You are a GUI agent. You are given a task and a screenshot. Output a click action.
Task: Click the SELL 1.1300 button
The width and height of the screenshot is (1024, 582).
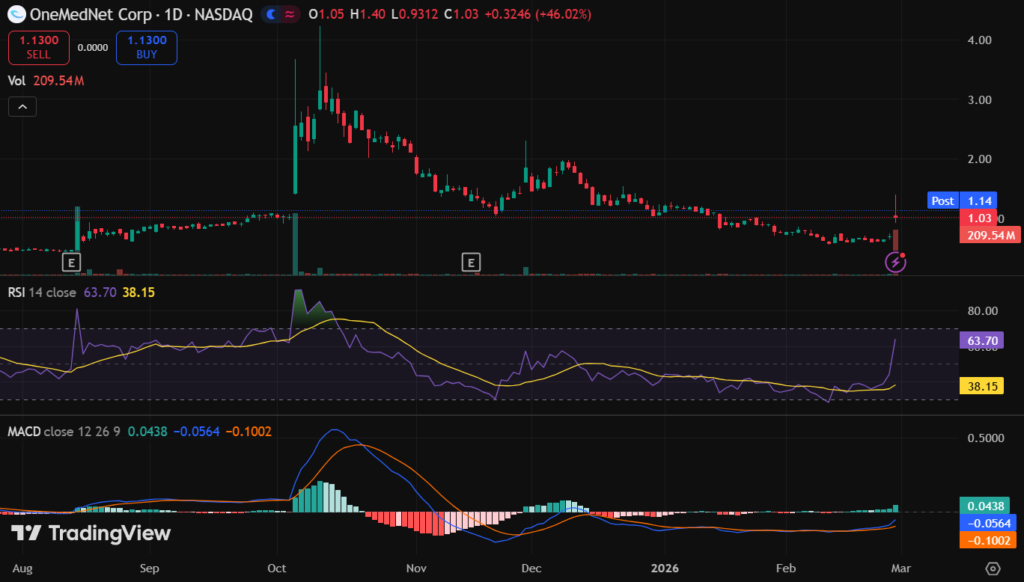[38, 47]
